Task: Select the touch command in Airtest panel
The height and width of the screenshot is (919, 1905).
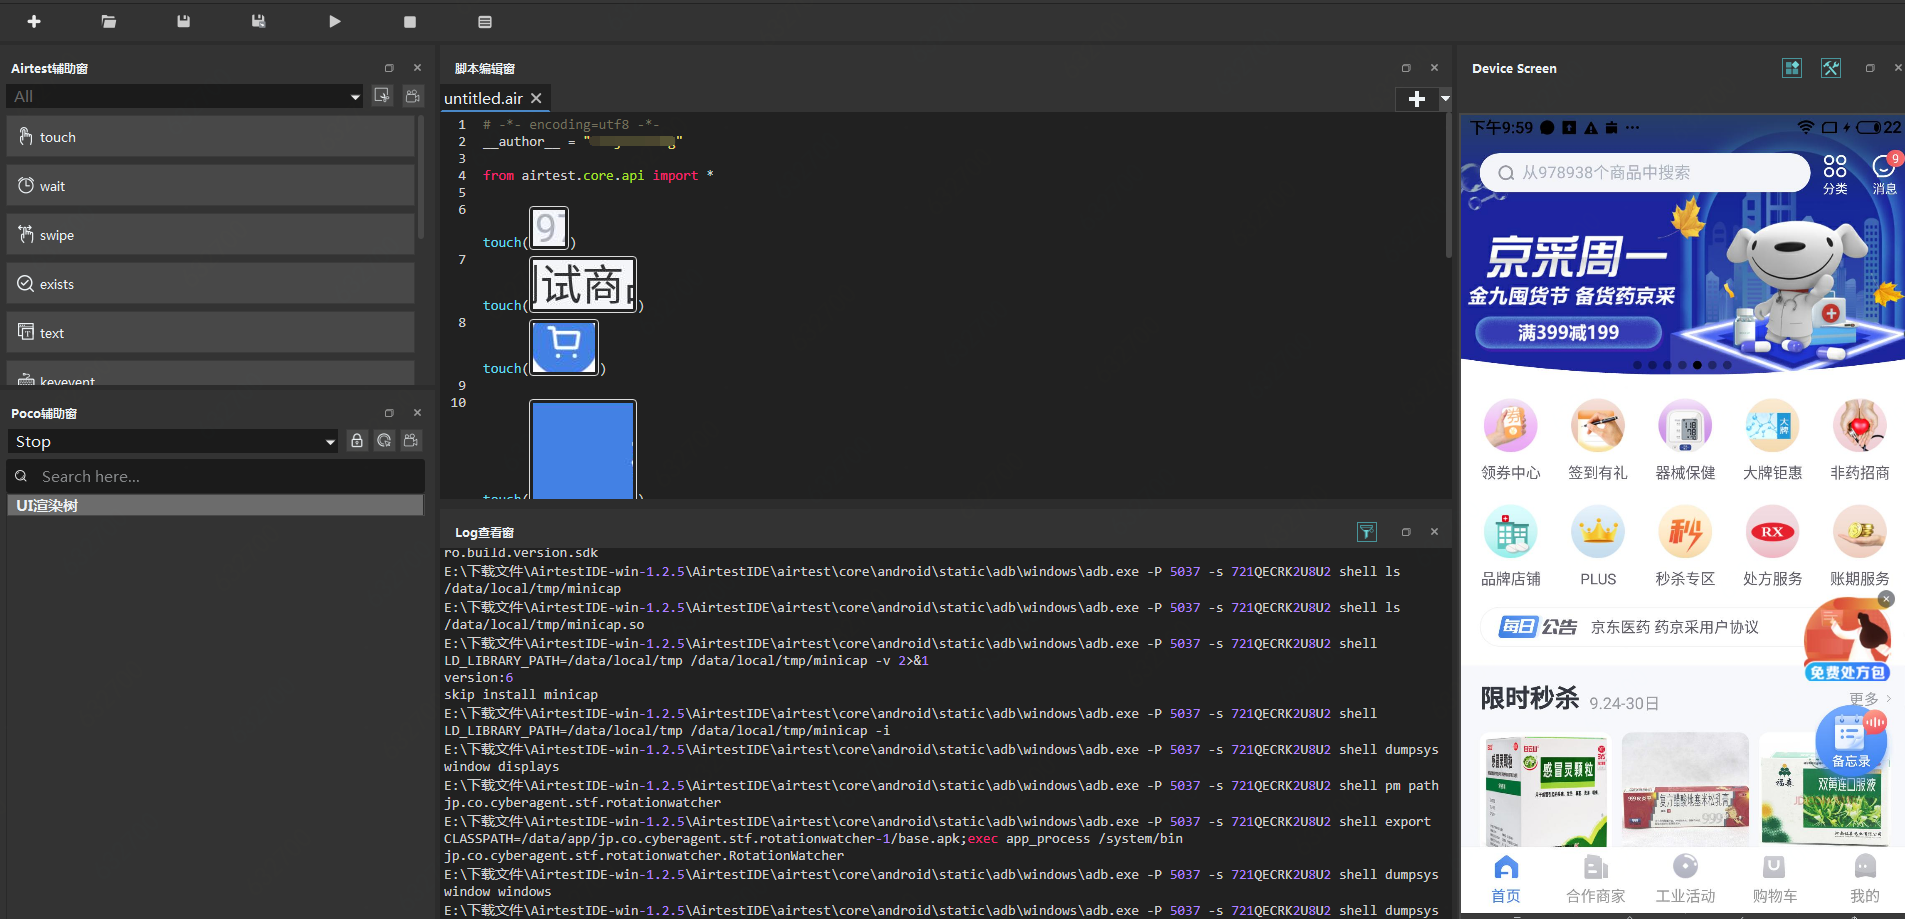Action: (210, 137)
